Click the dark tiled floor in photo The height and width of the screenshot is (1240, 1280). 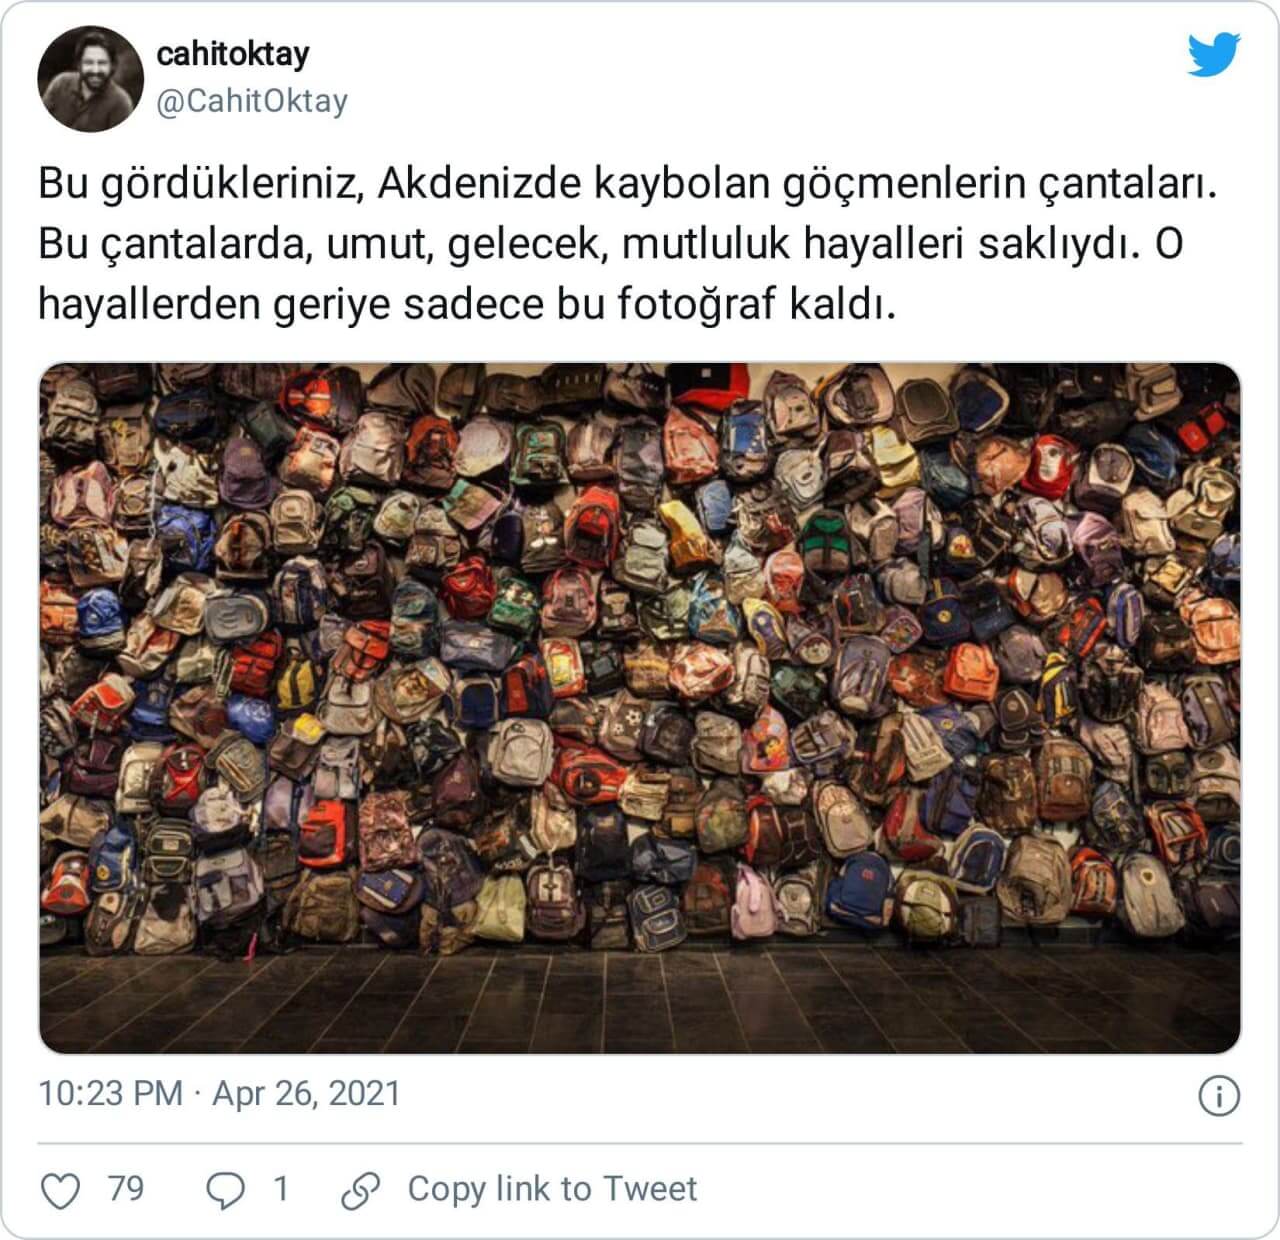coord(640,1000)
